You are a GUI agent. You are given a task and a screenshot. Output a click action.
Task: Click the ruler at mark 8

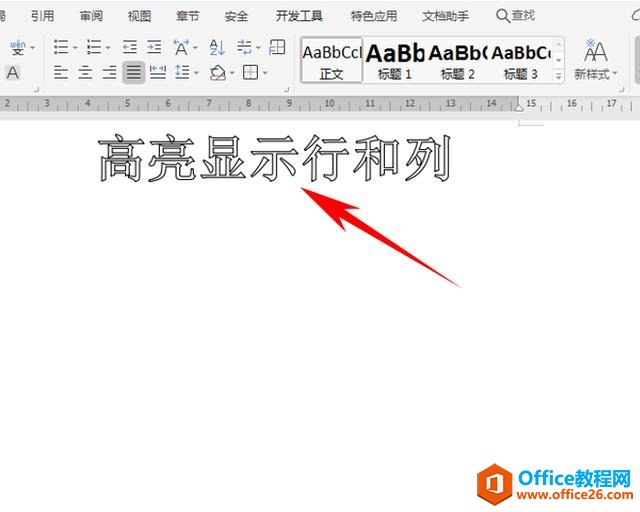[249, 103]
